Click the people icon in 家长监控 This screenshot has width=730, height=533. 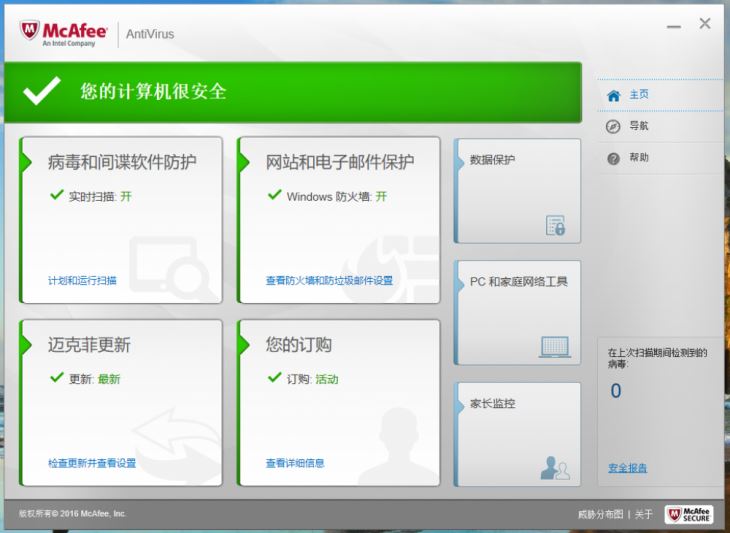[555, 468]
